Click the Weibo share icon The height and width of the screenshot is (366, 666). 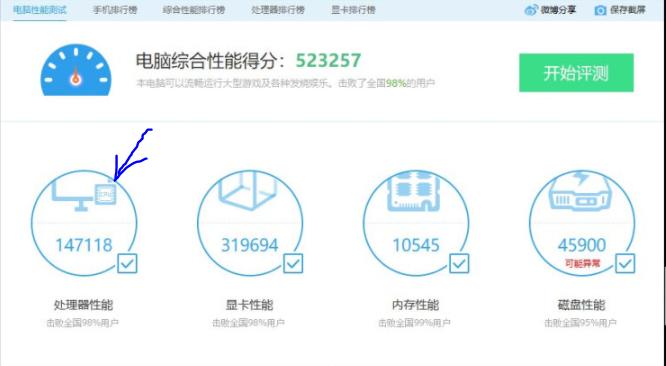(x=531, y=10)
